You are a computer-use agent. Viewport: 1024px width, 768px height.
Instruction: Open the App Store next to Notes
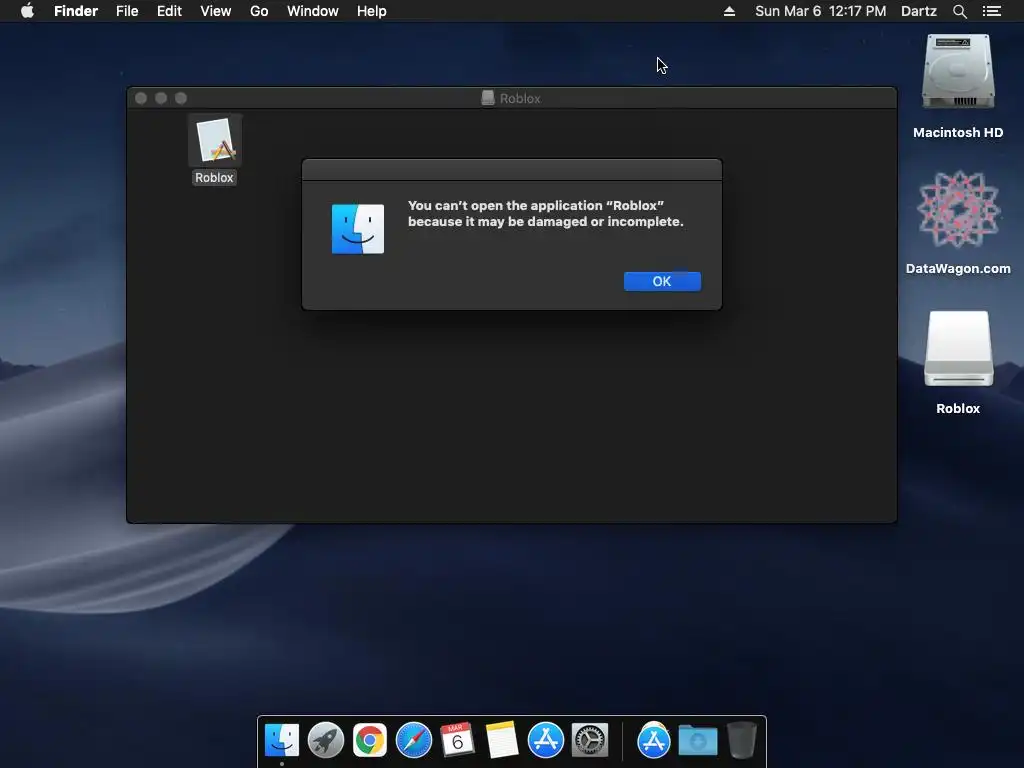pos(546,740)
